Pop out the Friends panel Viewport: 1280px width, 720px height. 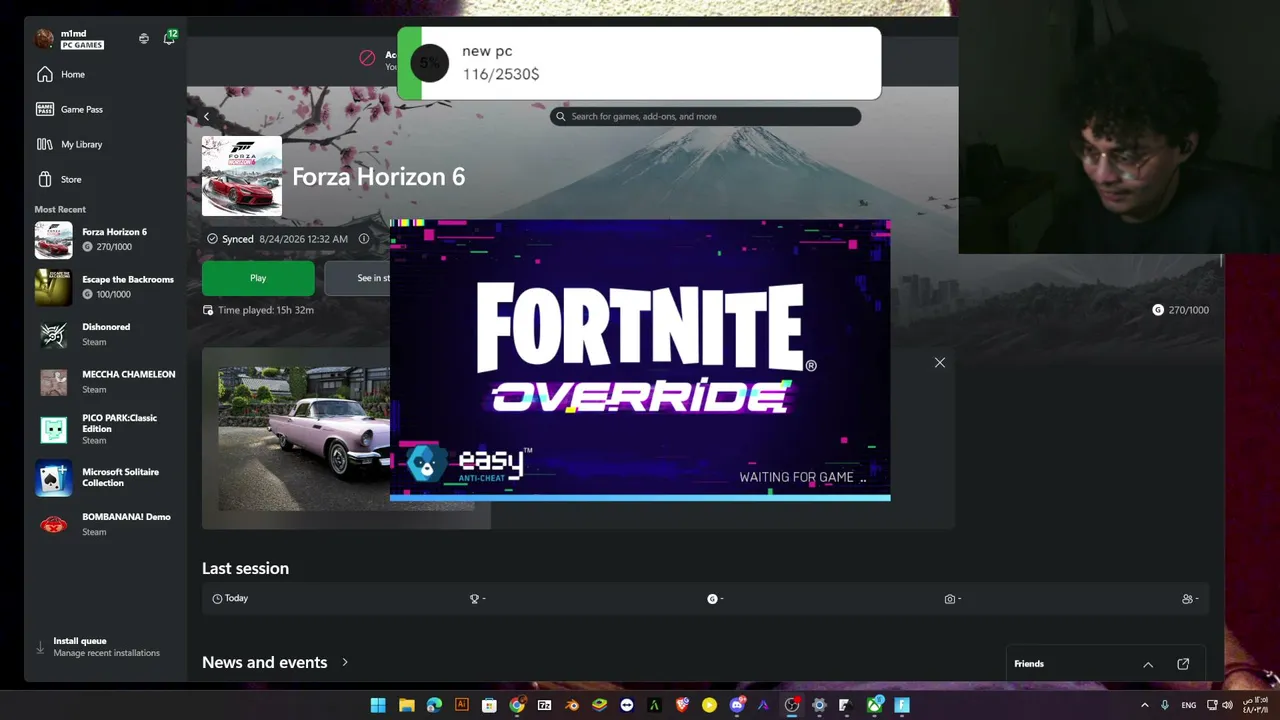pos(1183,664)
